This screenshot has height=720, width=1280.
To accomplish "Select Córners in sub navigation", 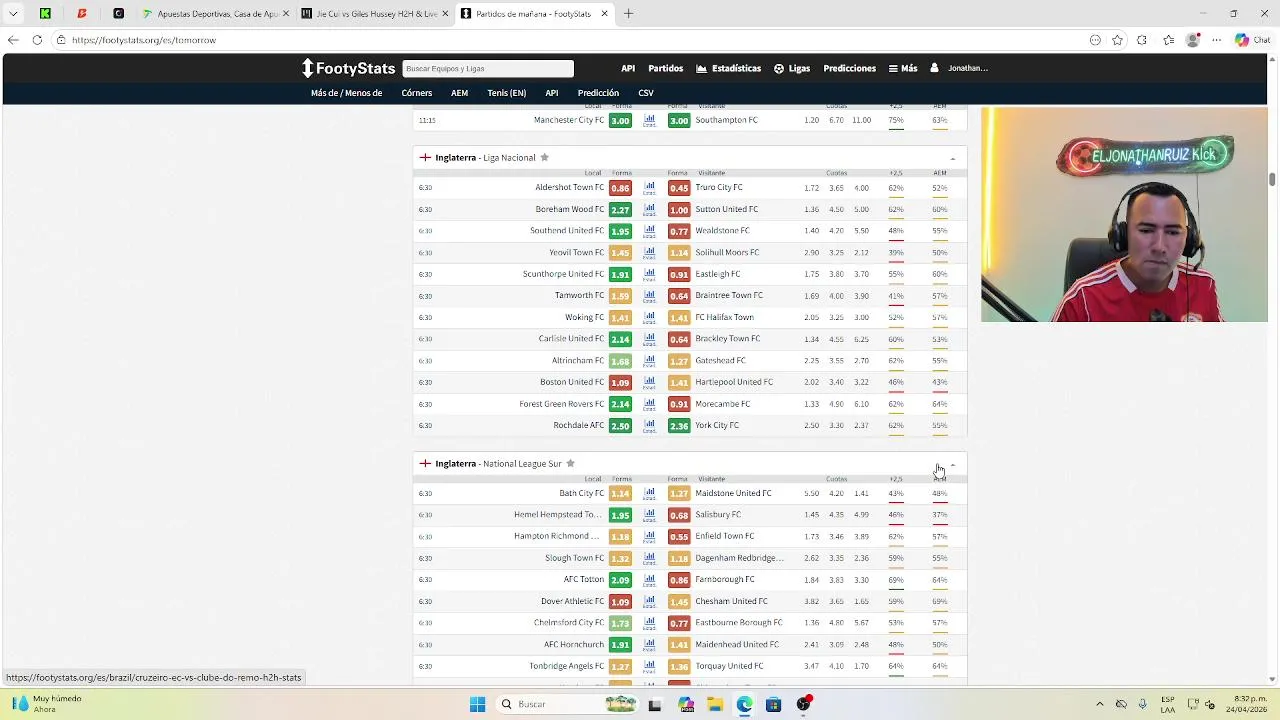I will point(417,93).
